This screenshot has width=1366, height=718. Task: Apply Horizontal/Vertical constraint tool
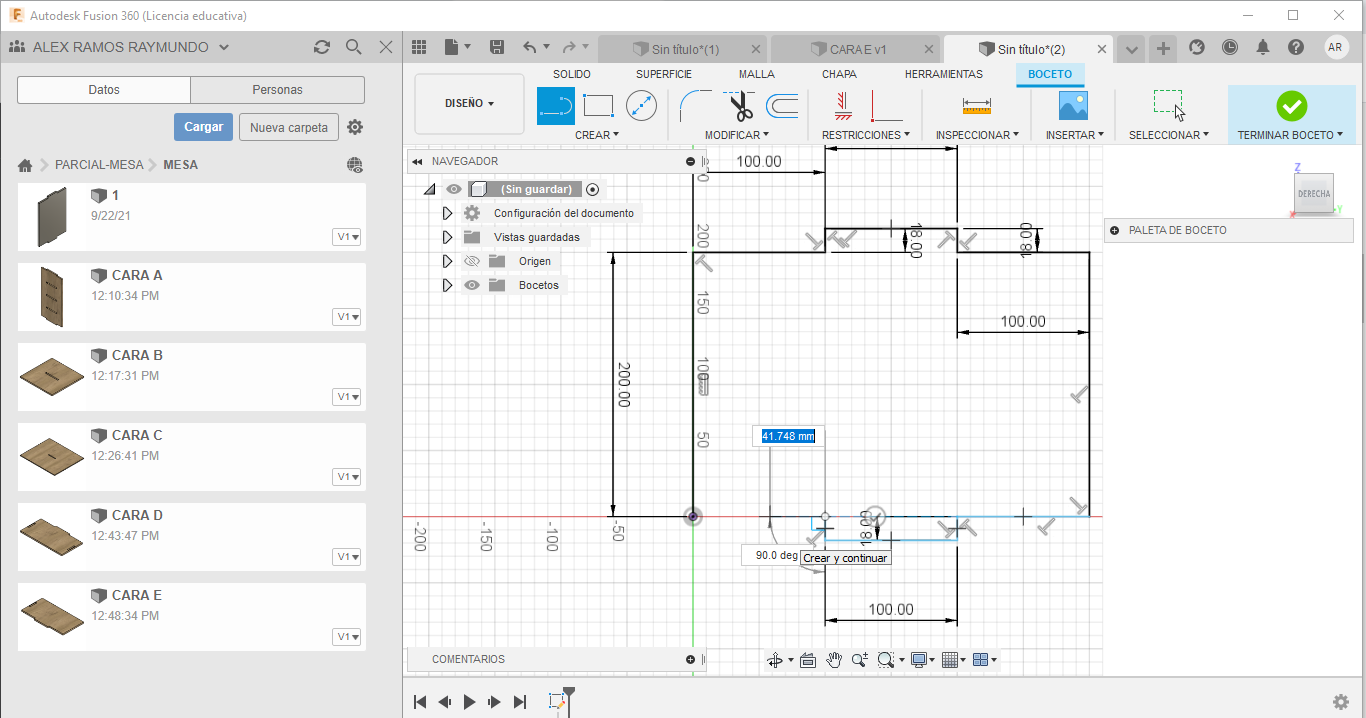(843, 105)
